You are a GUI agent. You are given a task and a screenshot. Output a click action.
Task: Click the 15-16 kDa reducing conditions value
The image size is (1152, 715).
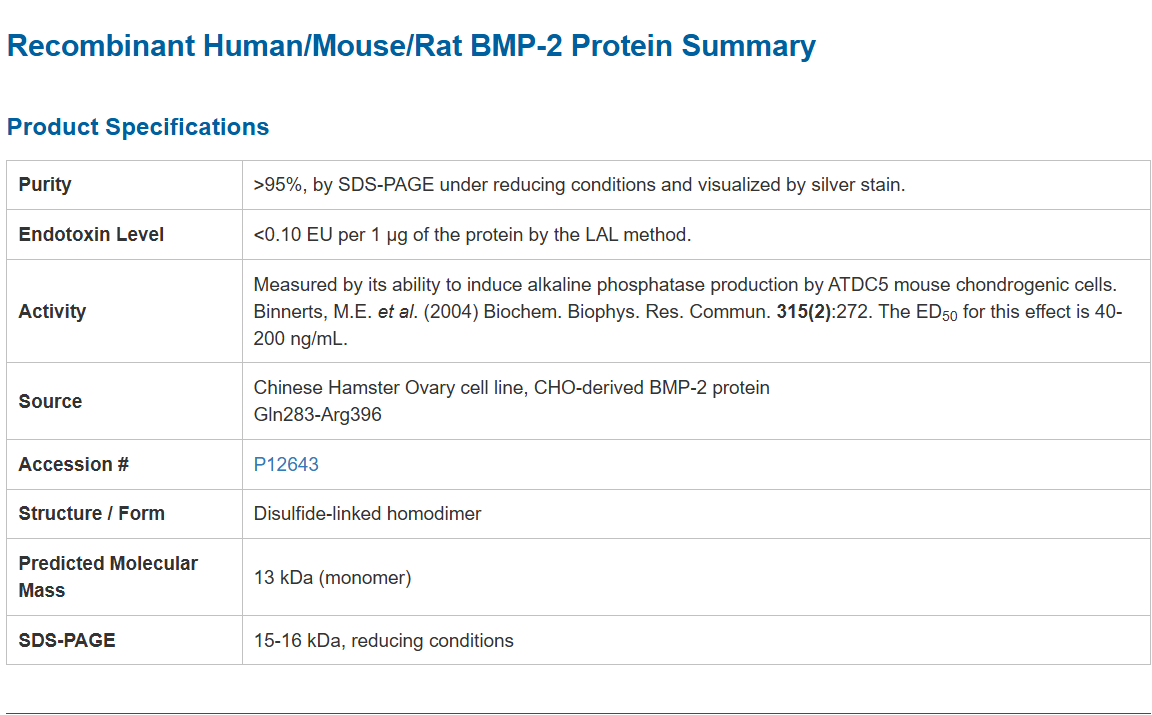[x=383, y=640]
